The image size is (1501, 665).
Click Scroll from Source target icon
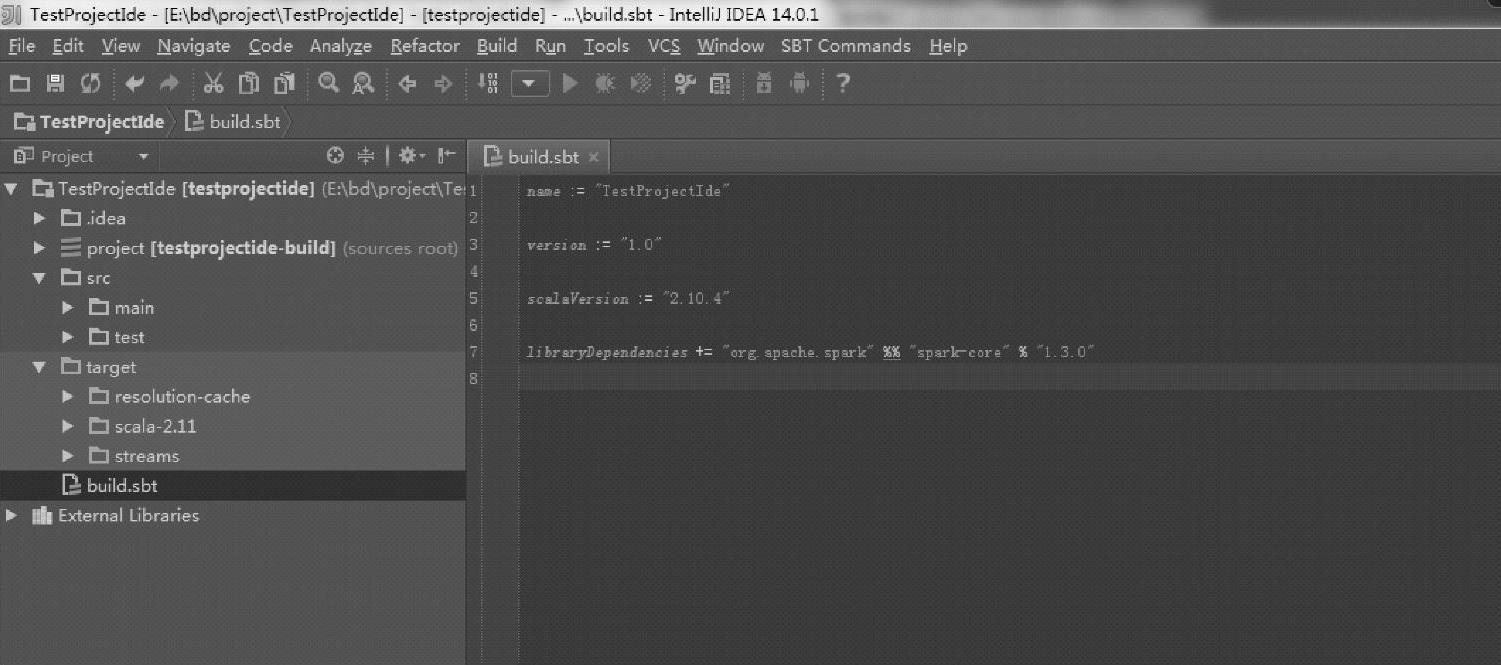click(x=336, y=155)
